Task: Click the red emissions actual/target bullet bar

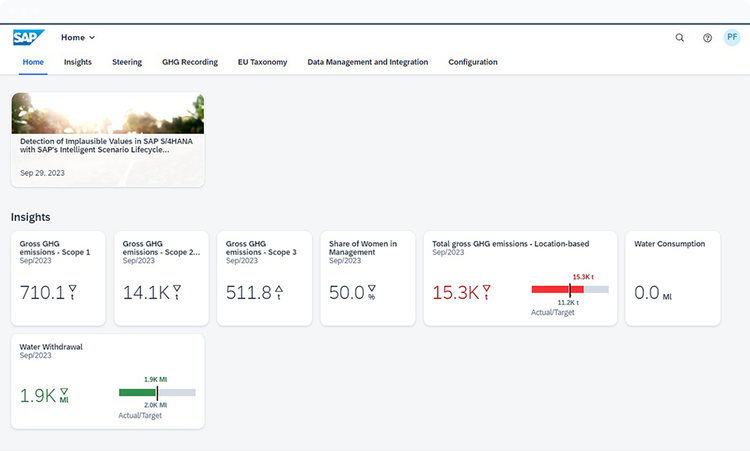Action: point(570,289)
